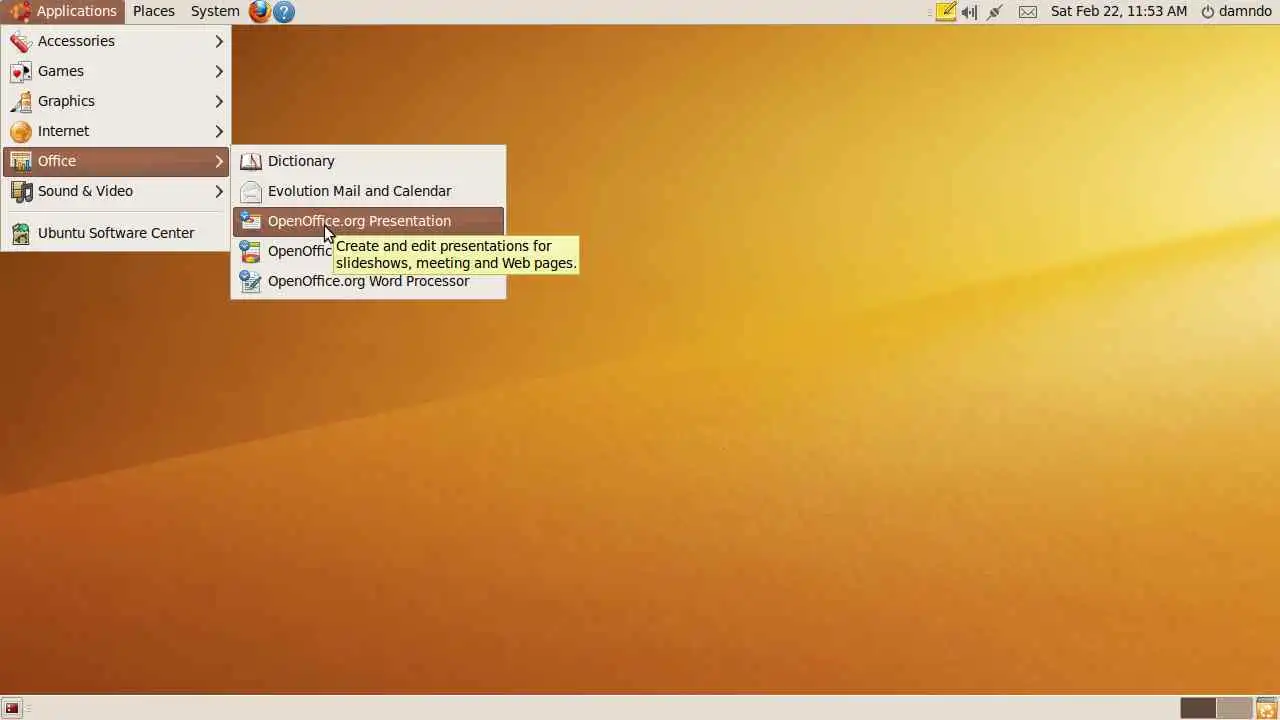Launch the Firefox browser from the top panel
The width and height of the screenshot is (1280, 720).
click(260, 11)
